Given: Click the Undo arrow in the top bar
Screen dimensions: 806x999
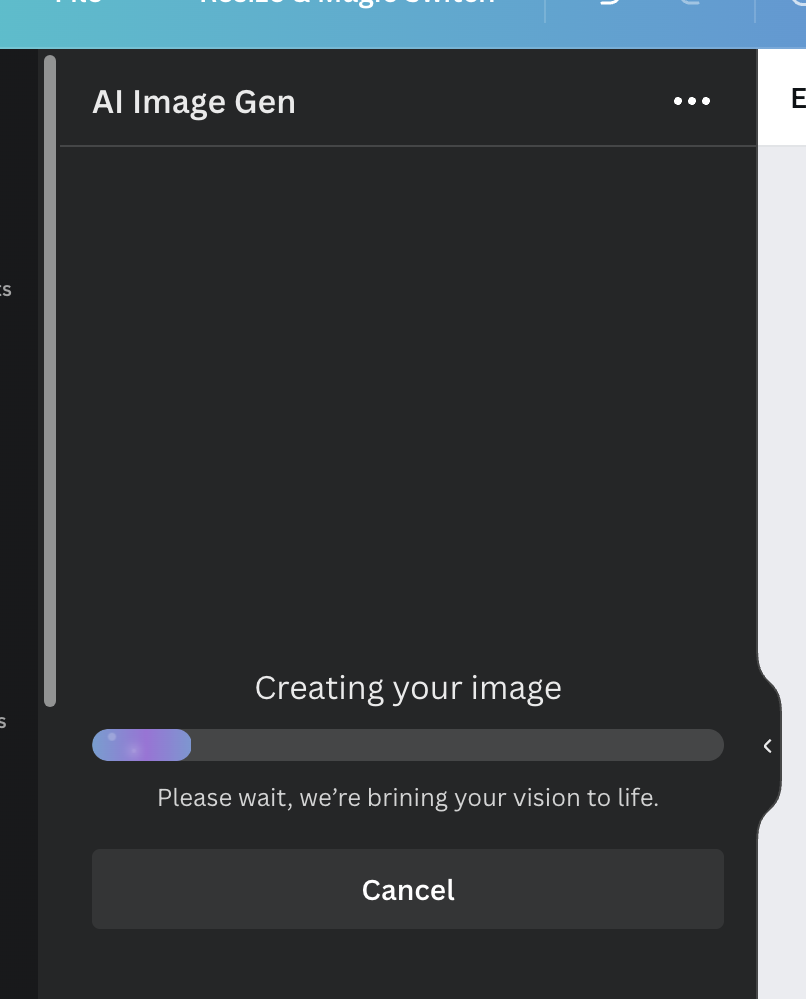Looking at the screenshot, I should [607, 5].
